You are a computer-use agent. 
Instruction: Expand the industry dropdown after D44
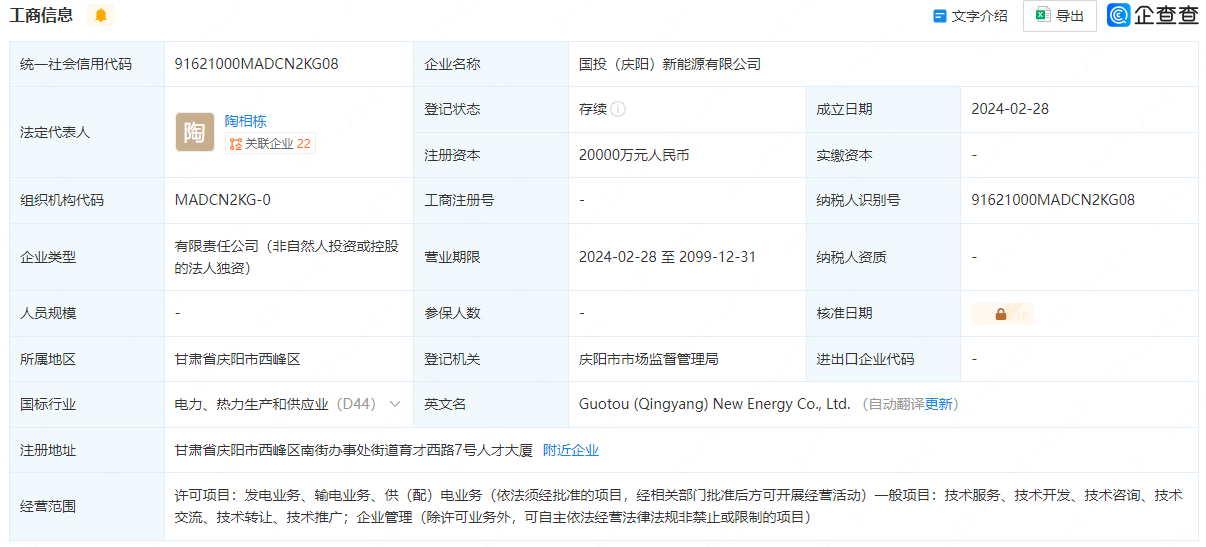394,405
